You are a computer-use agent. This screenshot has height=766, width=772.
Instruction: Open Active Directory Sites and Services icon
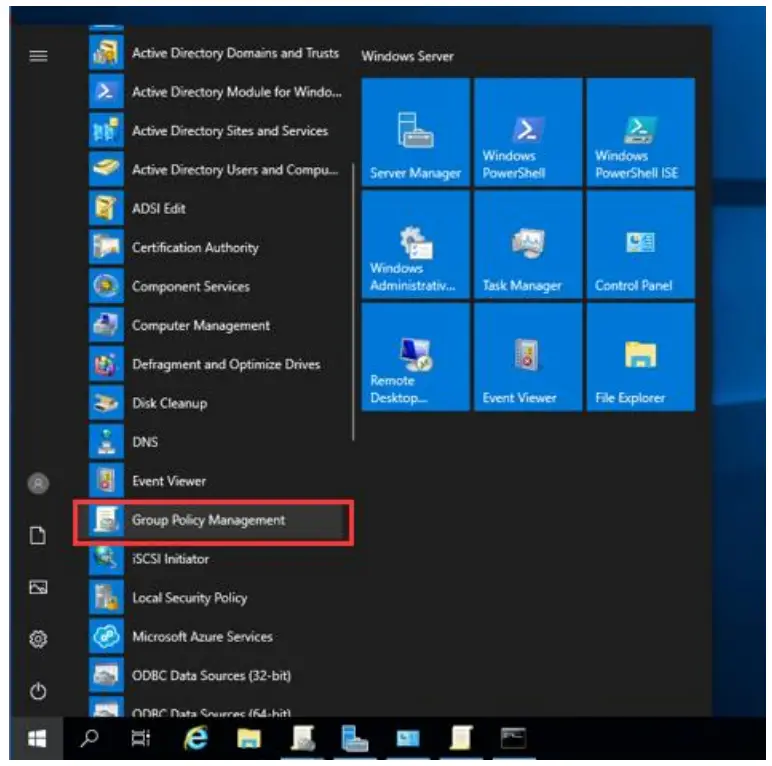coord(106,130)
